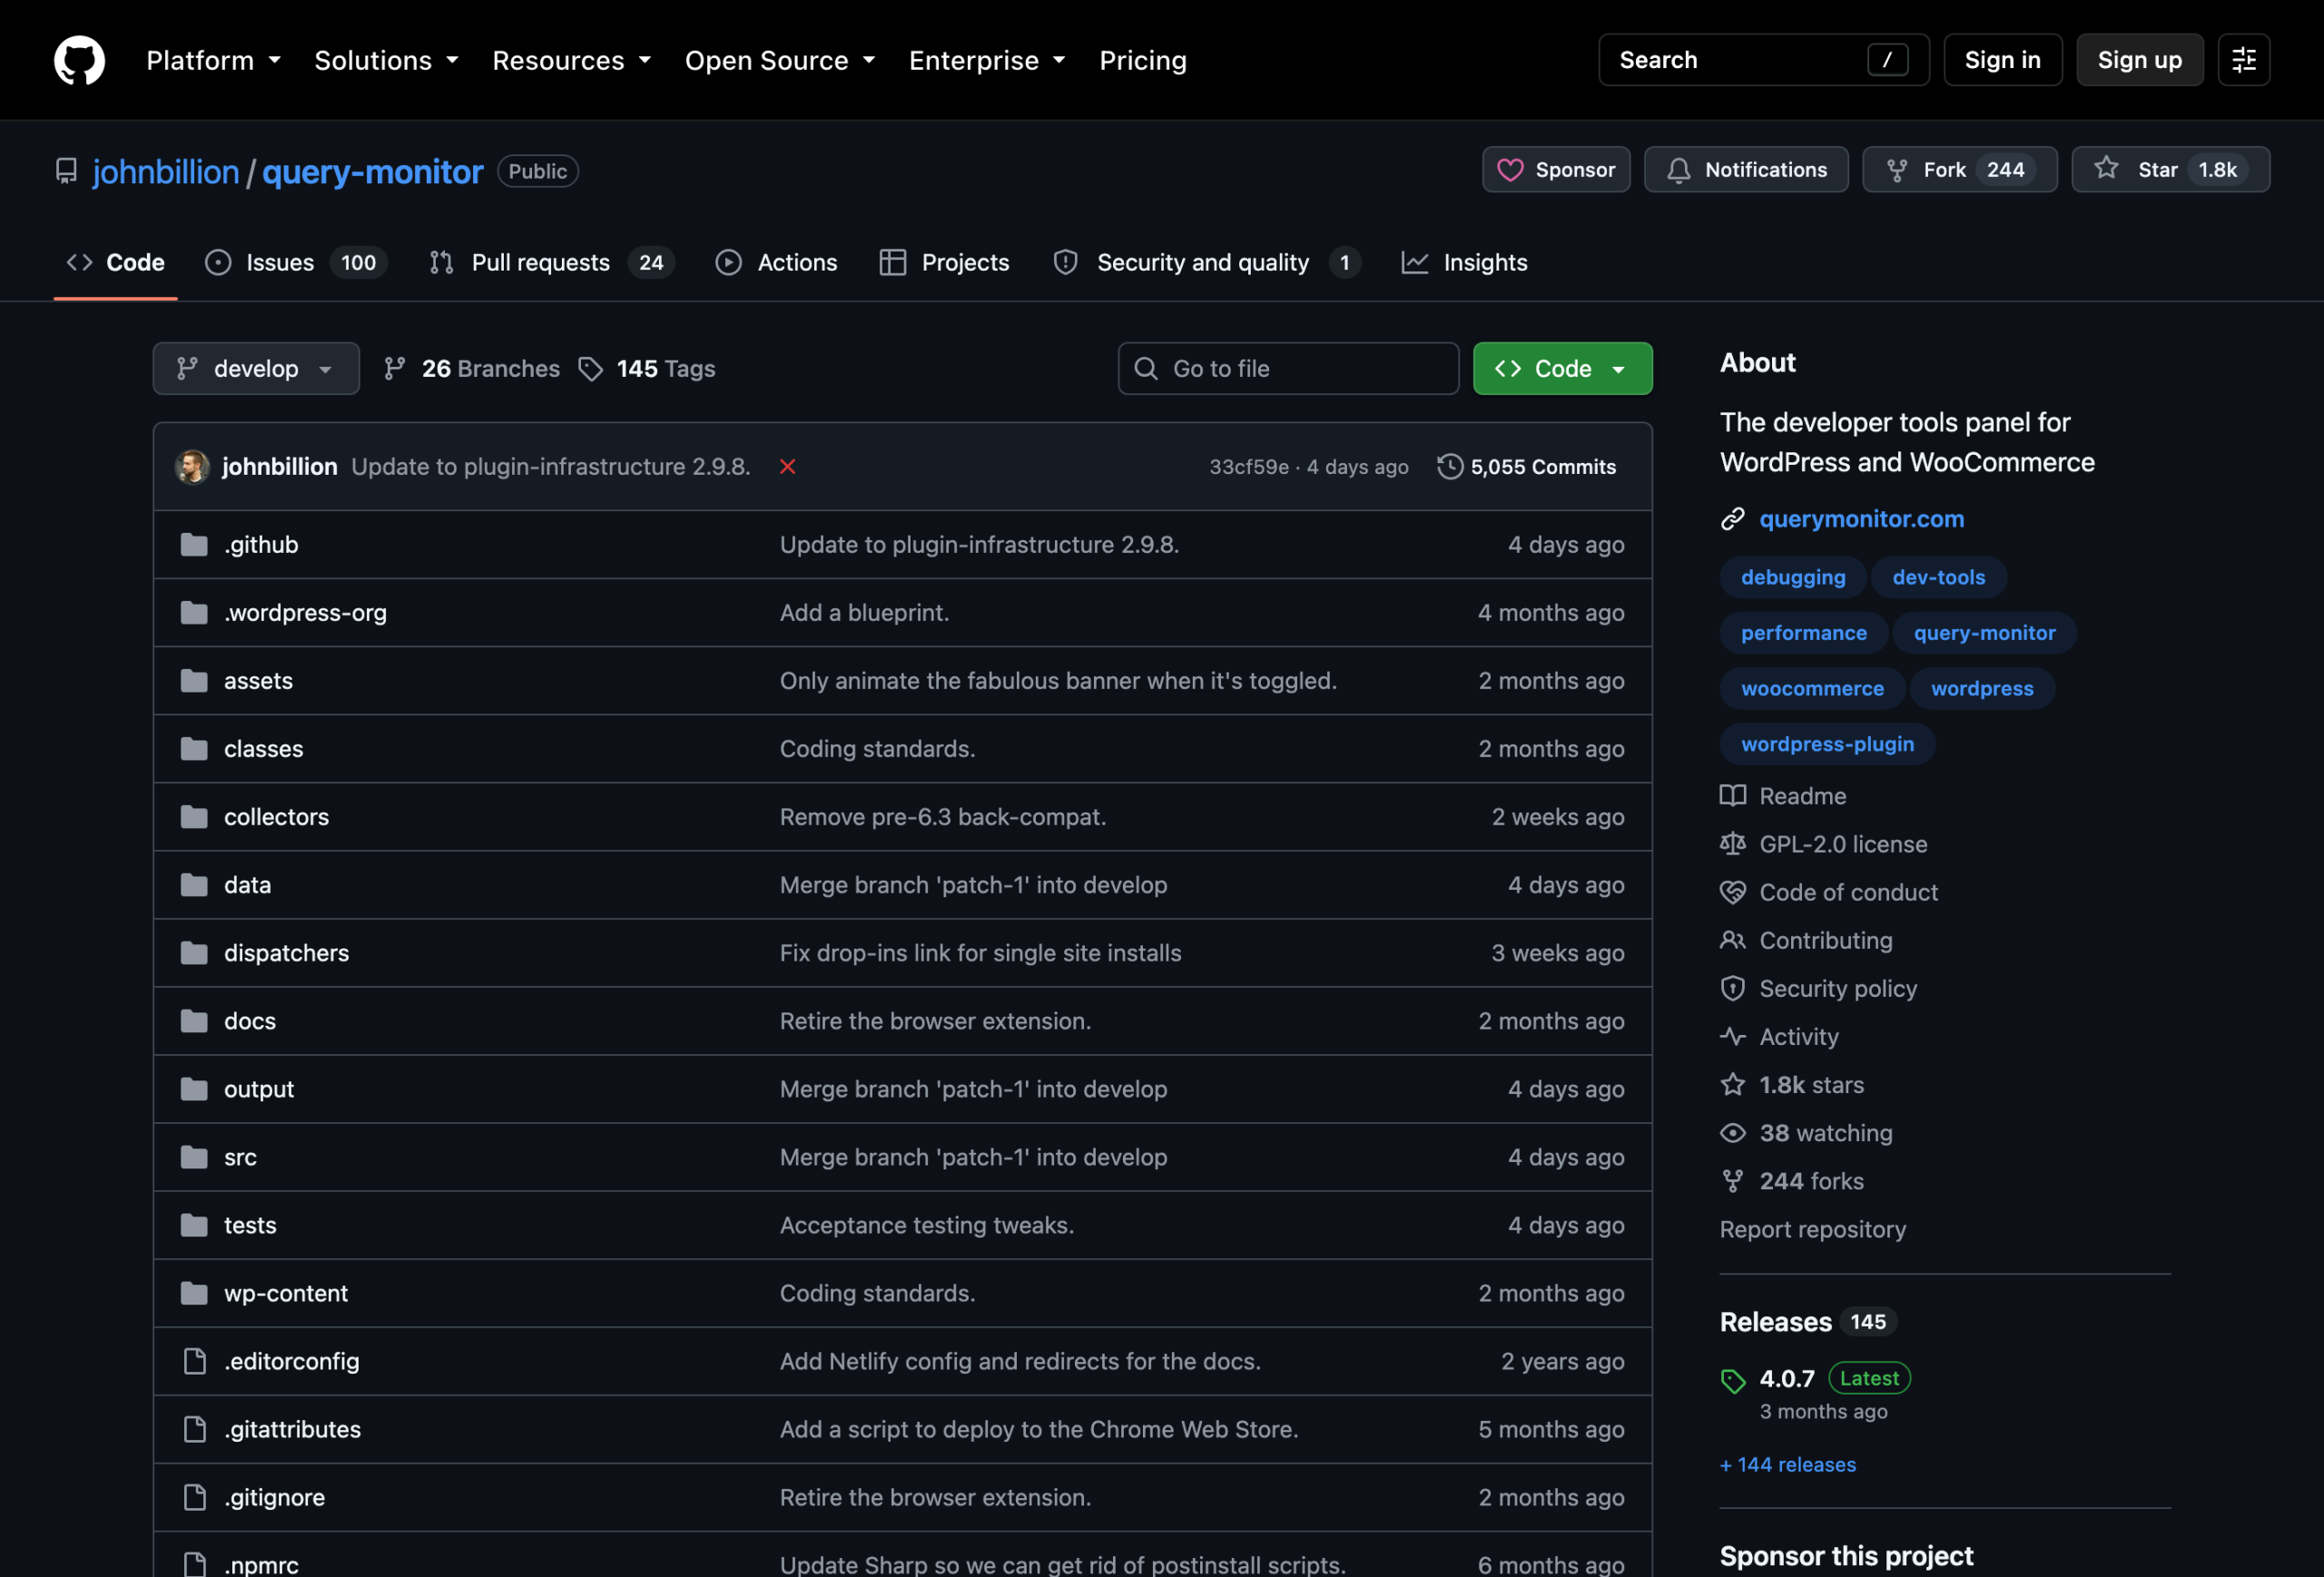Open the green Code dropdown
Image resolution: width=2324 pixels, height=1577 pixels.
(1562, 369)
